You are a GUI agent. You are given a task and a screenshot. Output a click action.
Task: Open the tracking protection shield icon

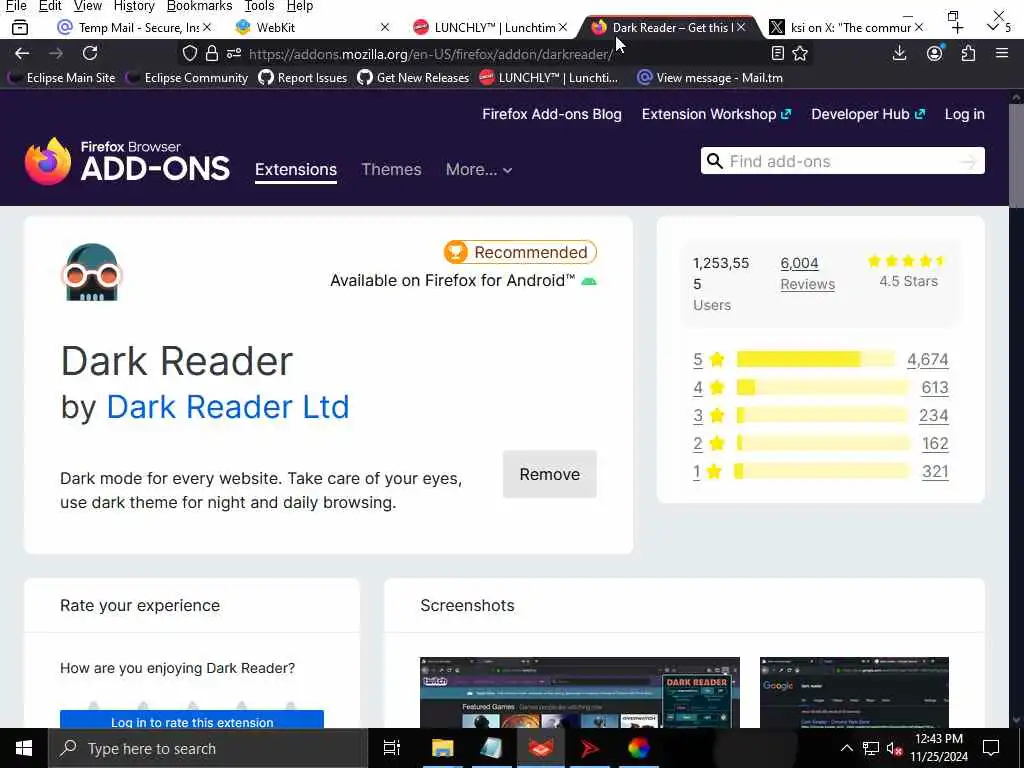click(x=189, y=54)
